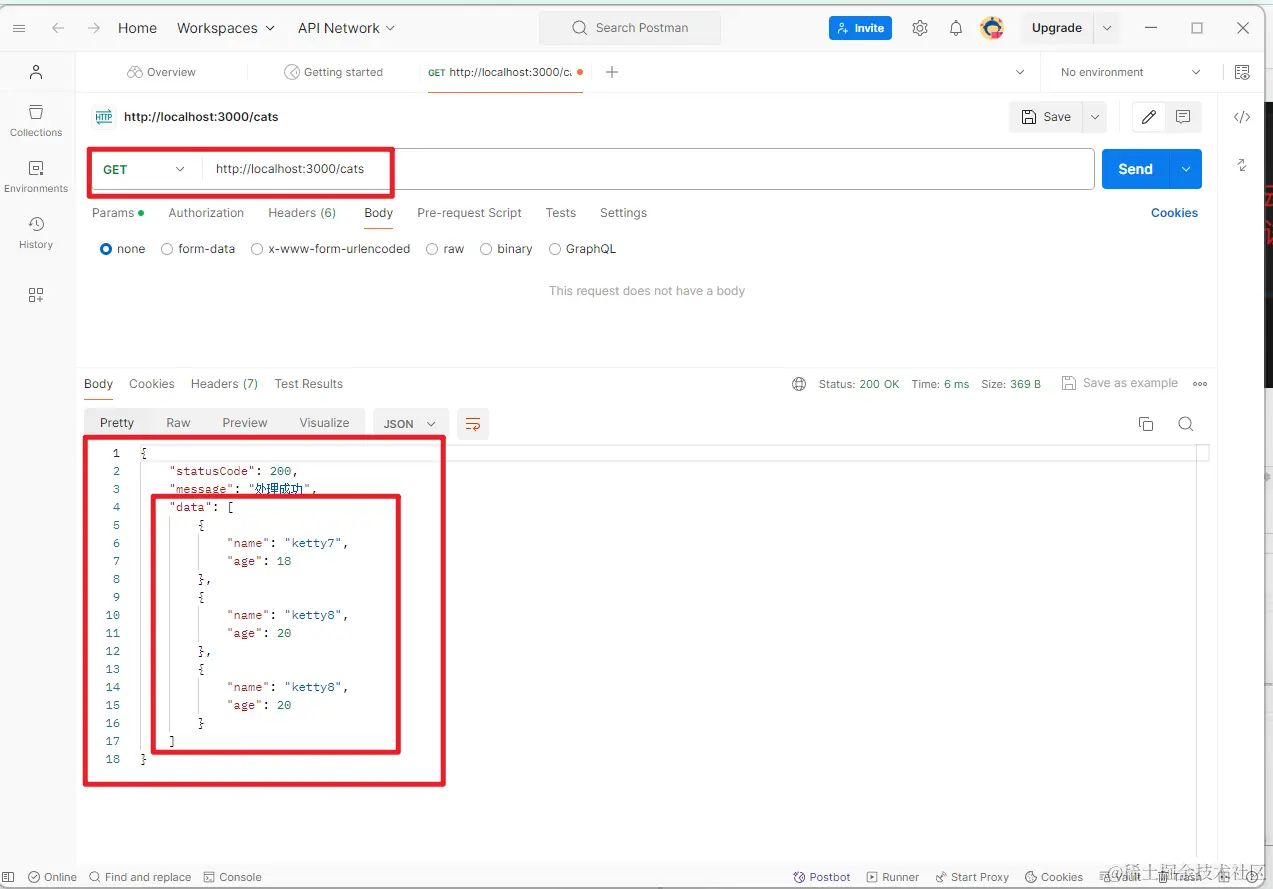Open notifications bell icon
The image size is (1273, 889).
pyautogui.click(x=956, y=28)
